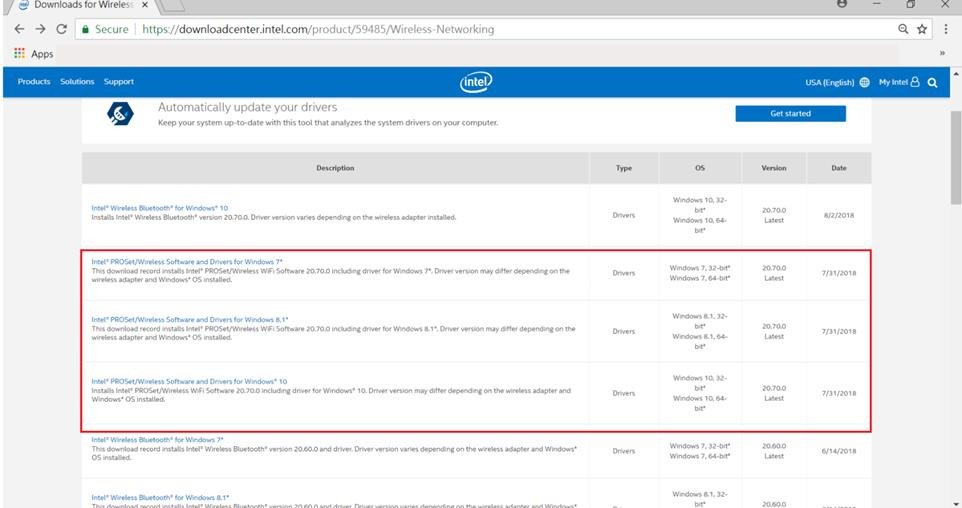Reload the page with refresh icon
Viewport: 962px width, 508px height.
[x=61, y=29]
